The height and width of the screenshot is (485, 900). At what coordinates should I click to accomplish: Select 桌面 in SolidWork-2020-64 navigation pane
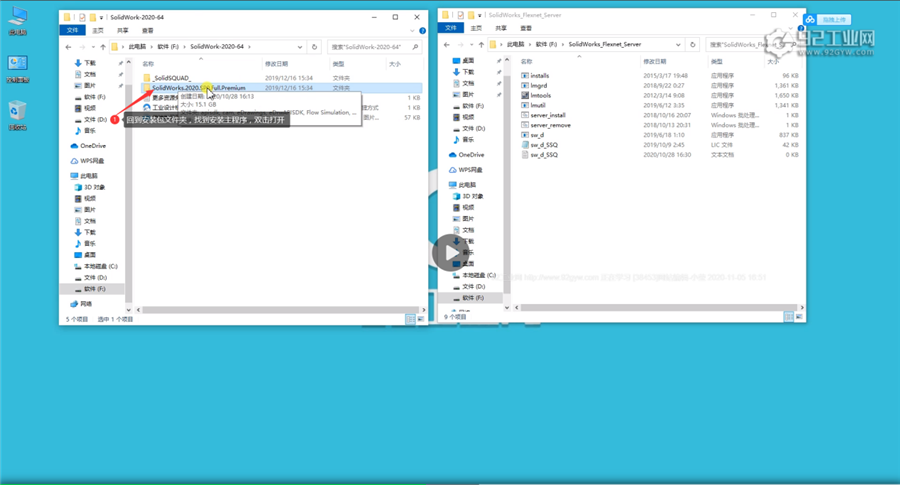tap(85, 255)
